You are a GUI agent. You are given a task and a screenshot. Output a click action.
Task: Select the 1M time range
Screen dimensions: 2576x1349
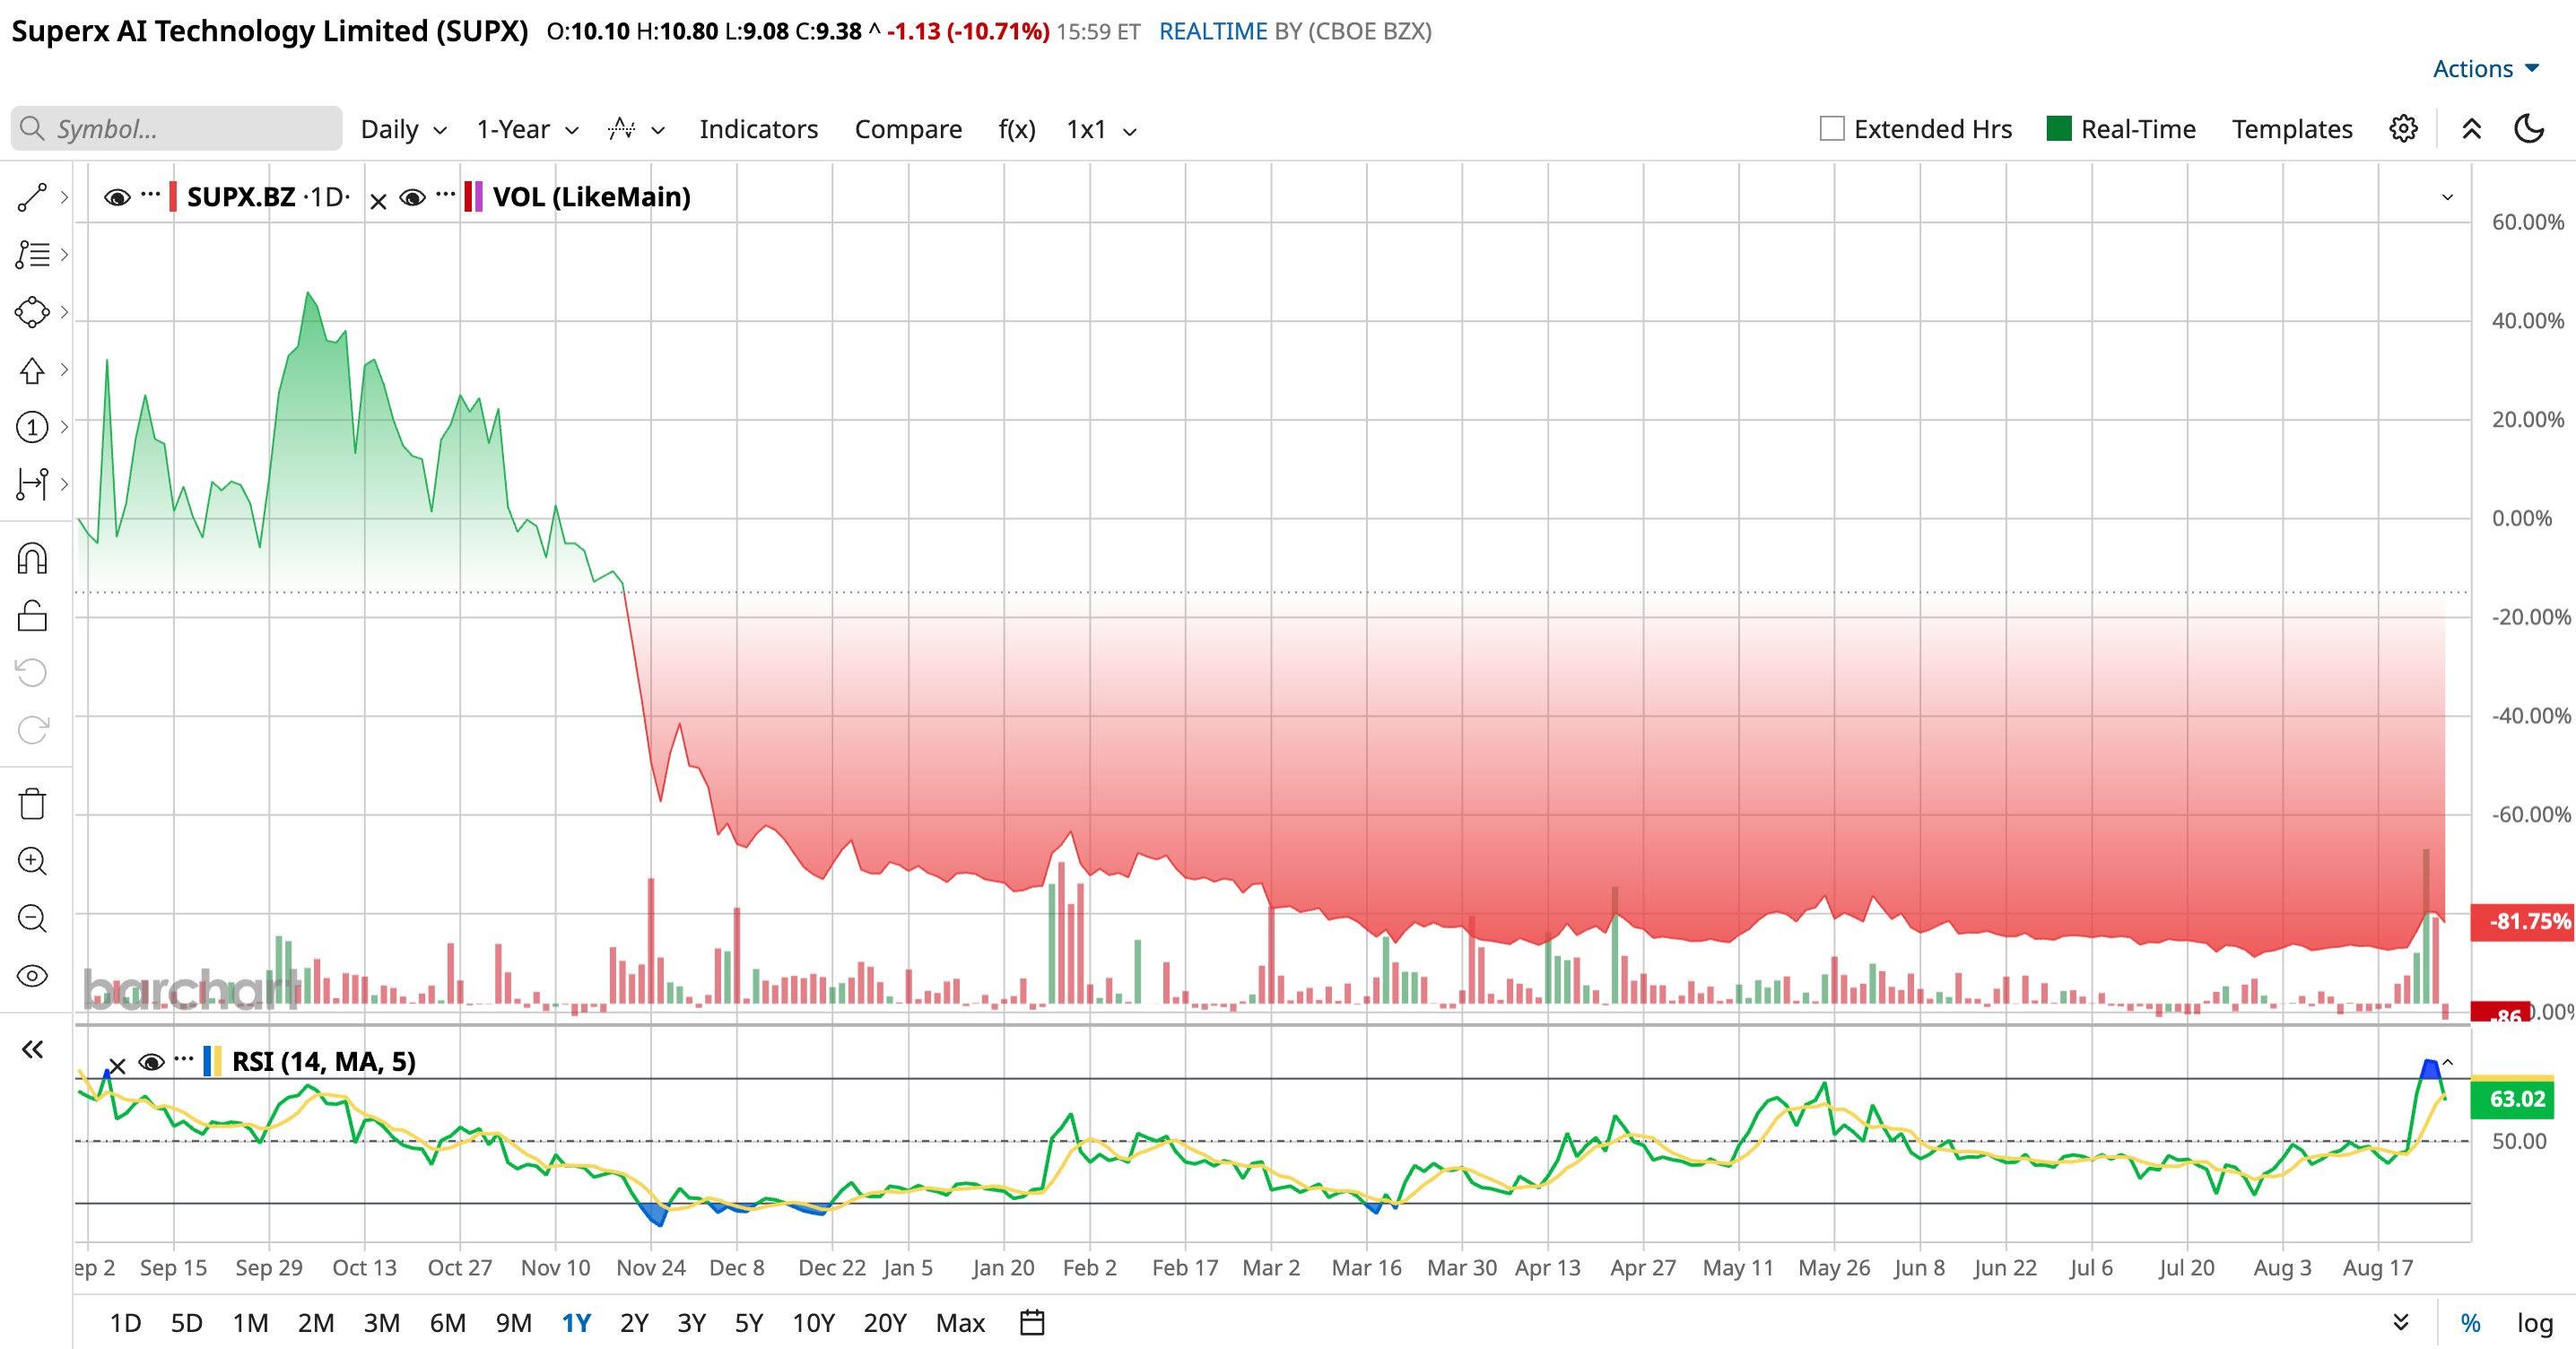click(251, 1323)
